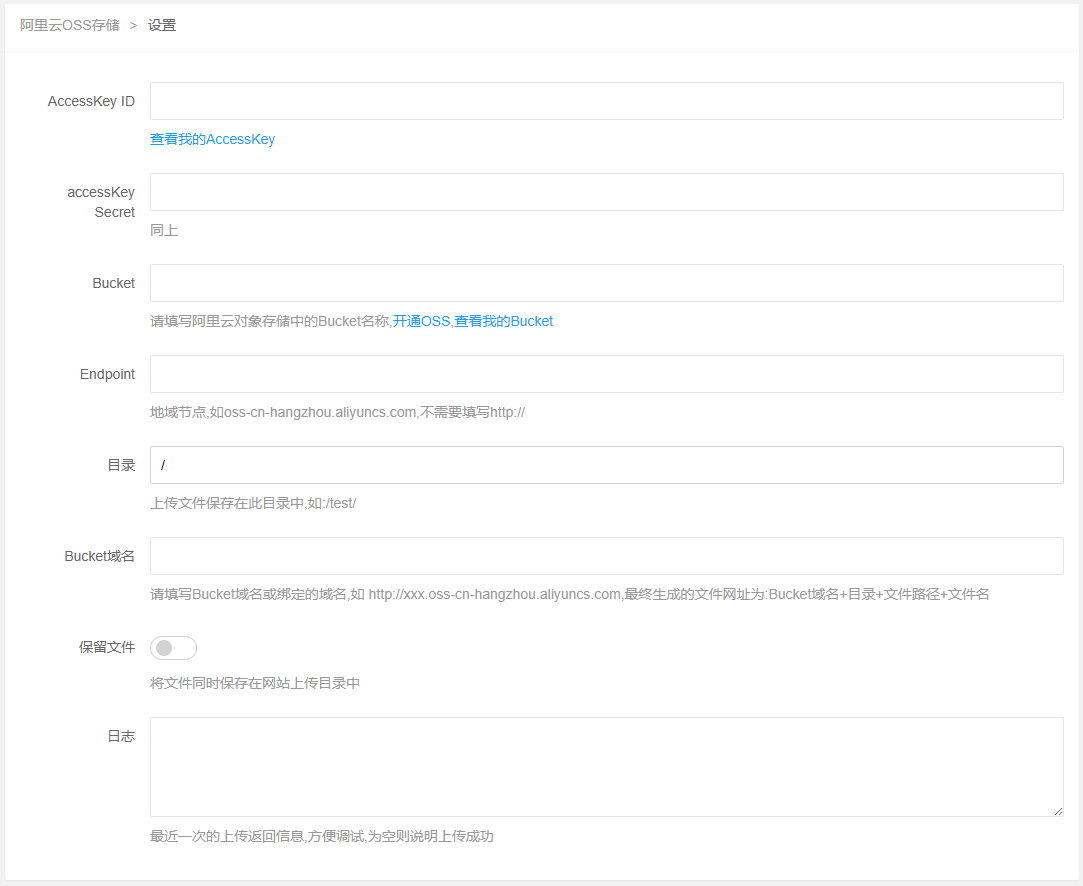Click the AccessKey ID input field
This screenshot has height=886, width=1083.
coord(606,101)
